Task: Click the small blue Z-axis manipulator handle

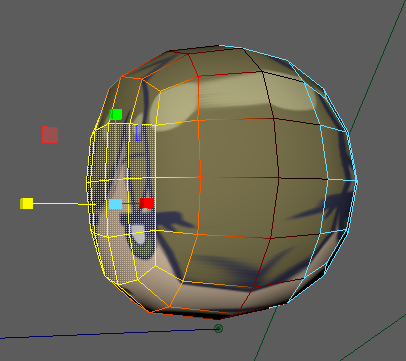Action: tap(139, 132)
